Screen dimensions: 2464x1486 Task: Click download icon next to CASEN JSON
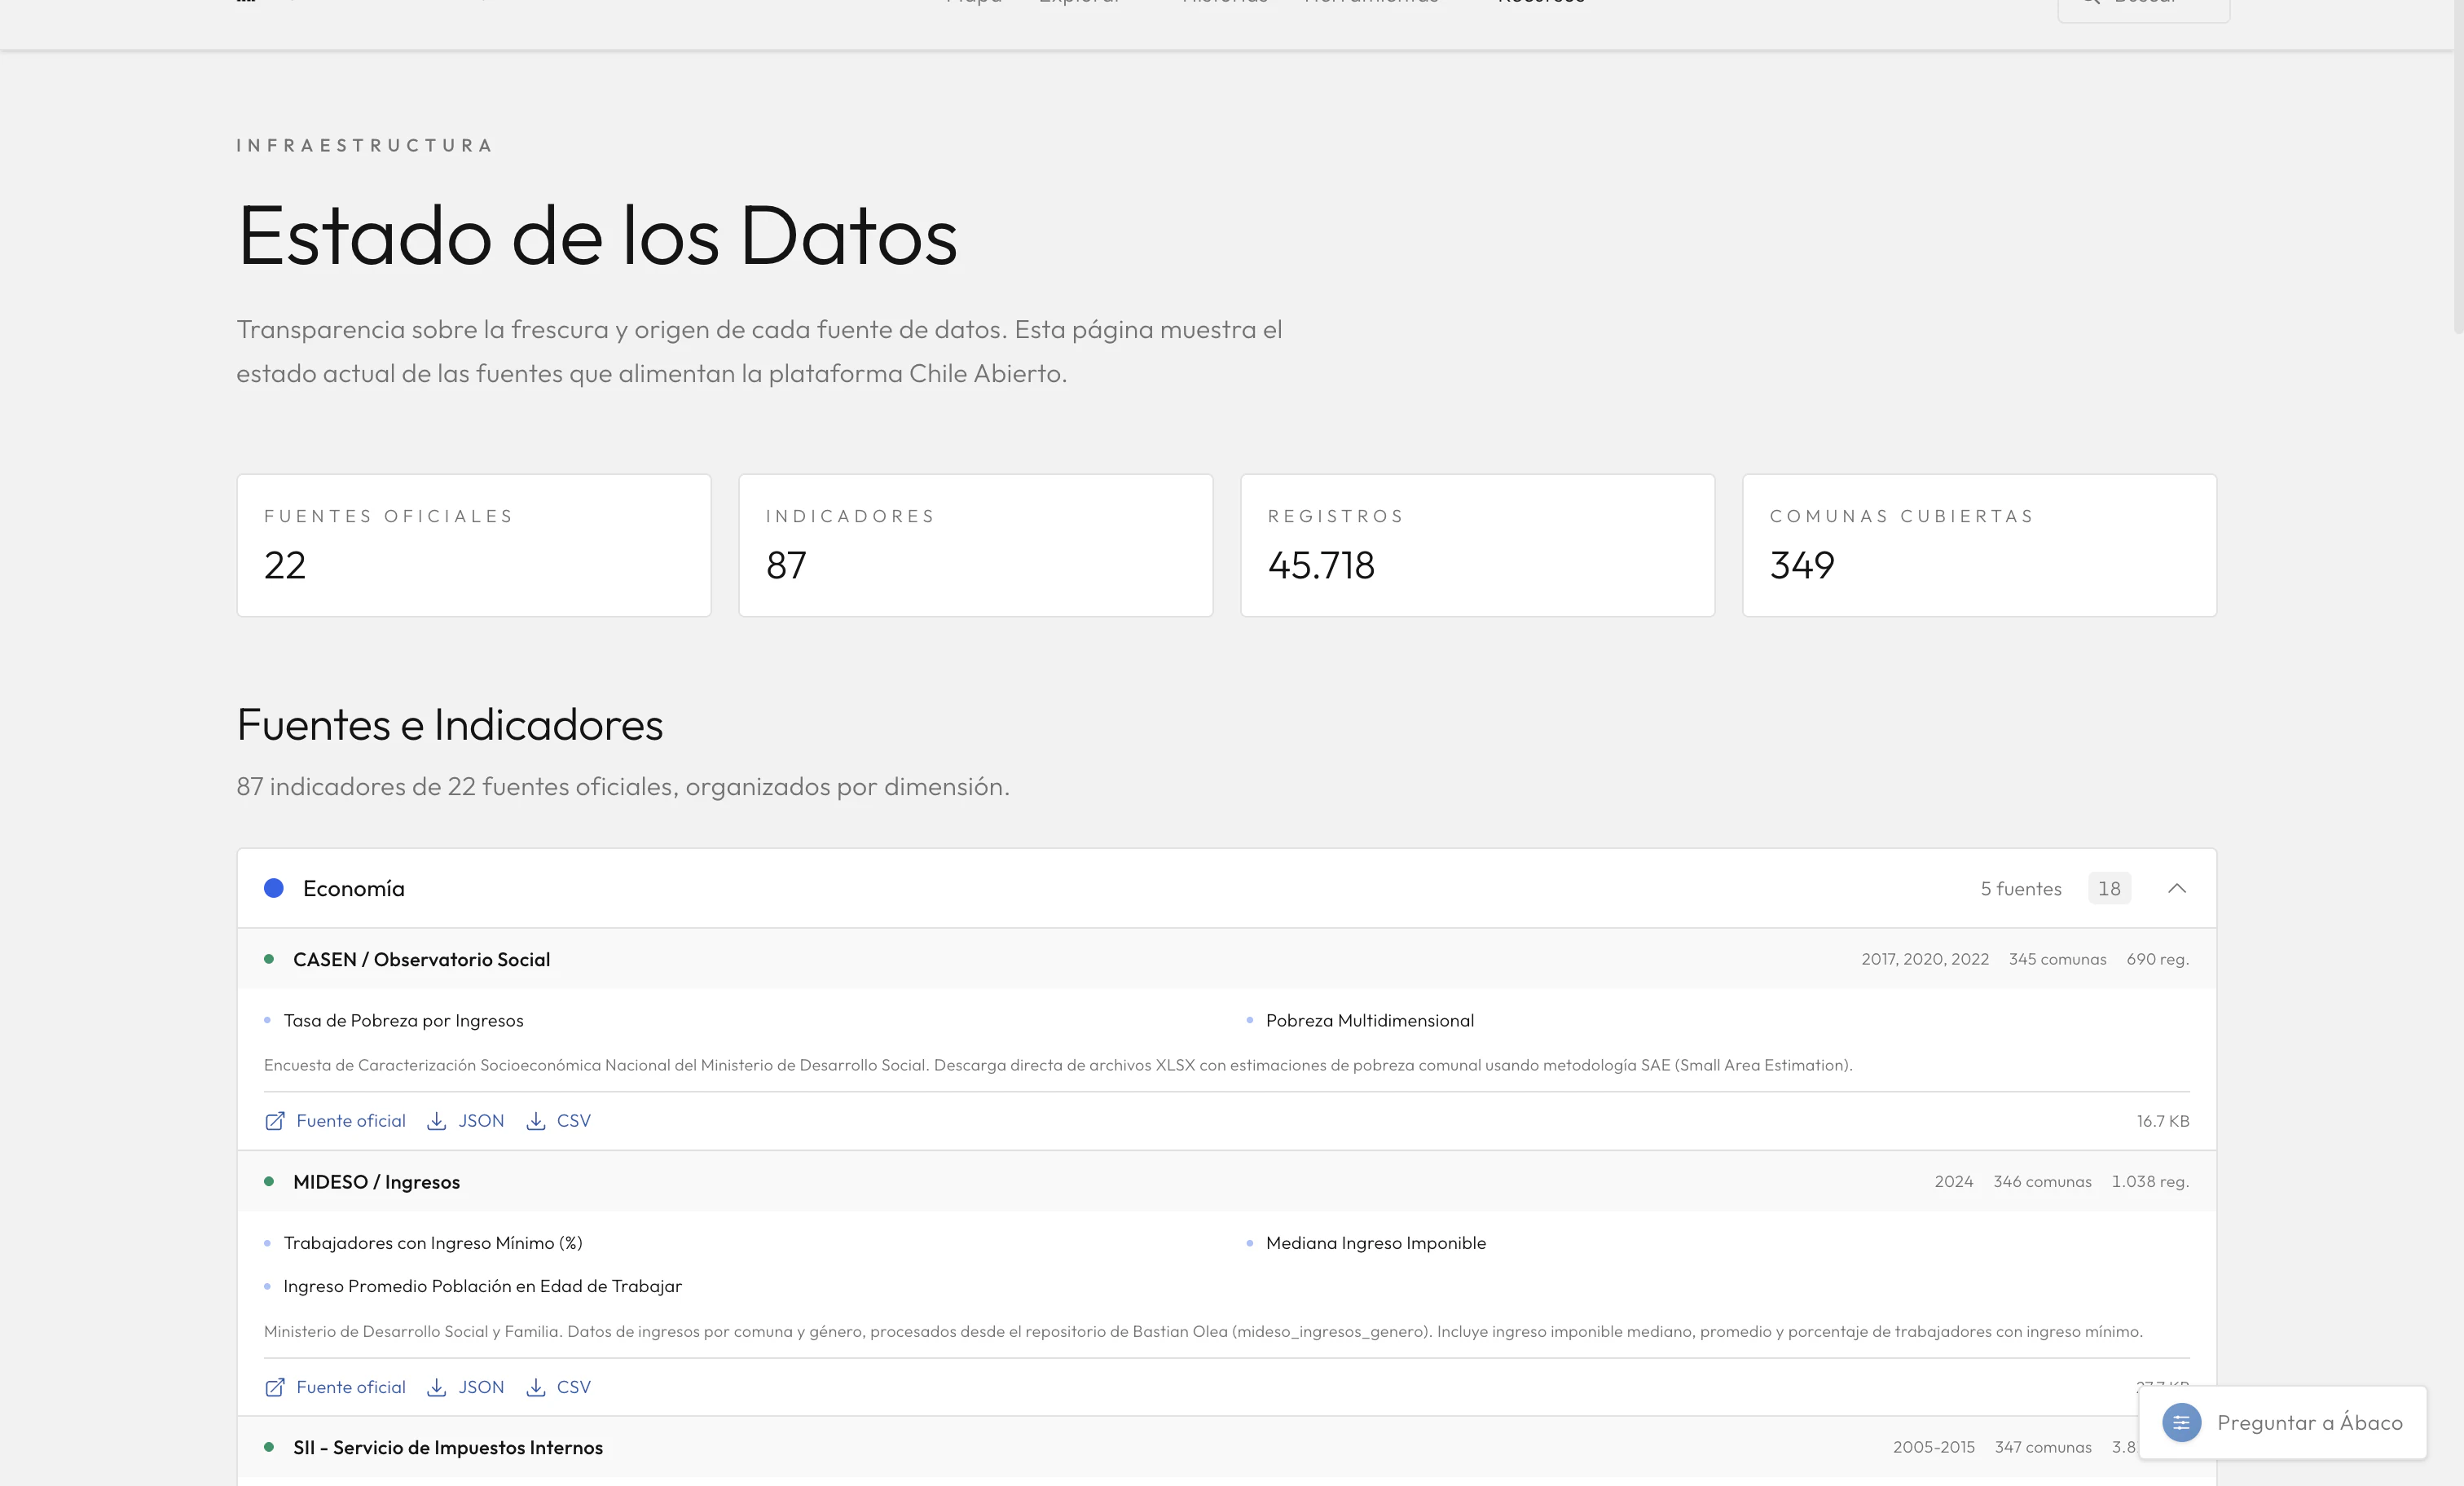(x=436, y=1121)
